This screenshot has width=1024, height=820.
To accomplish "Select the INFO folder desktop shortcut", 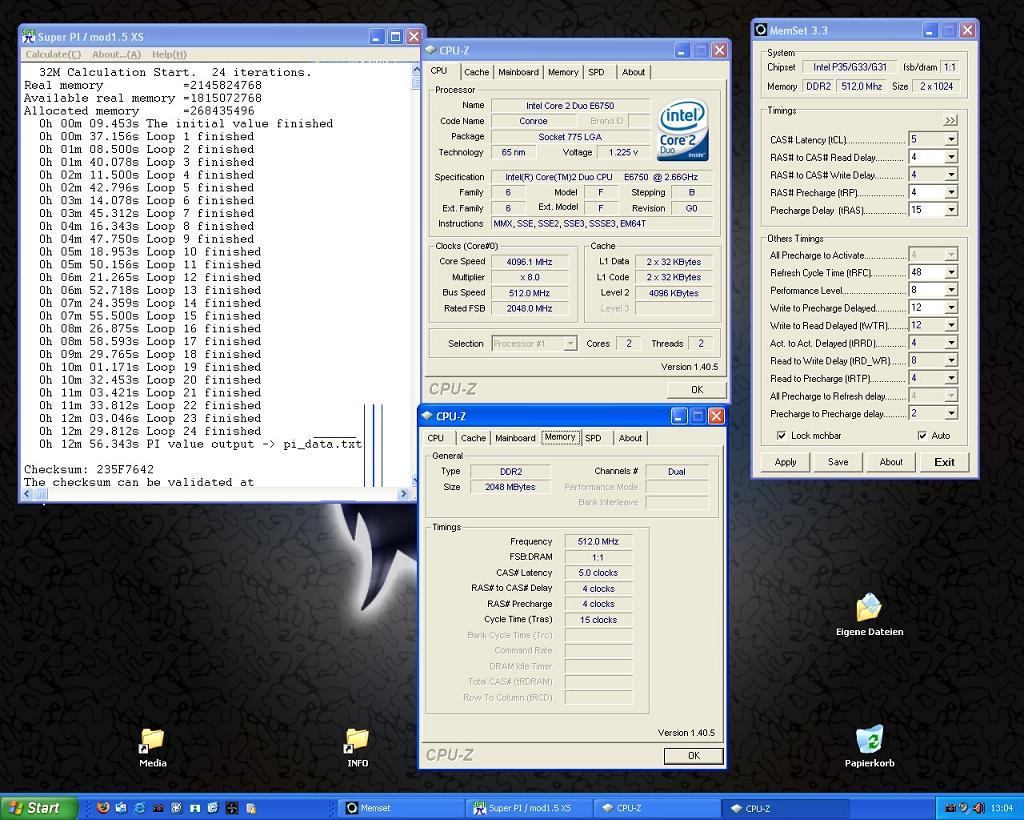I will coord(357,748).
